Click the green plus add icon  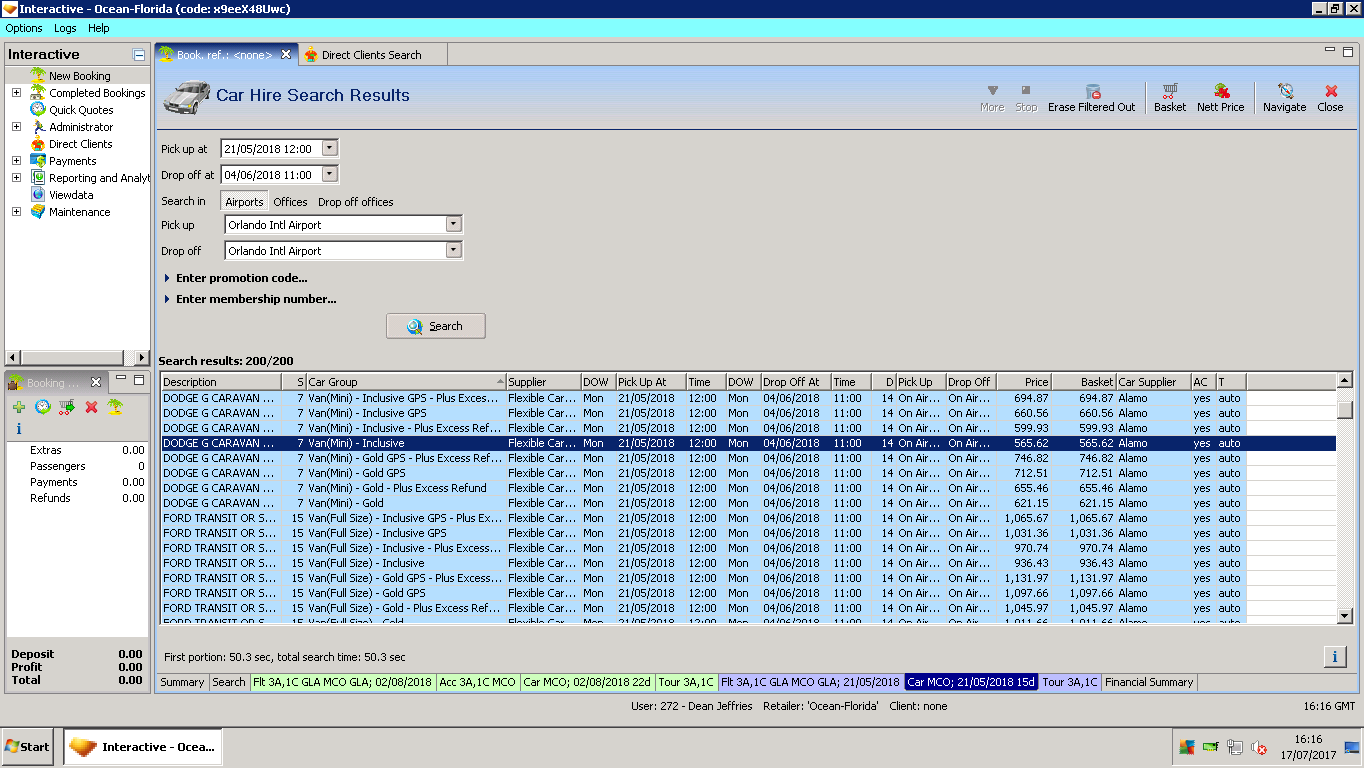pyautogui.click(x=19, y=407)
